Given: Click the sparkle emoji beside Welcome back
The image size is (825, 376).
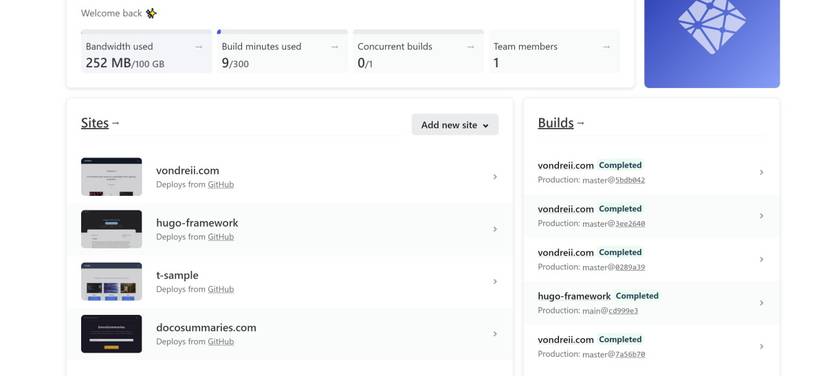Looking at the screenshot, I should 151,13.
